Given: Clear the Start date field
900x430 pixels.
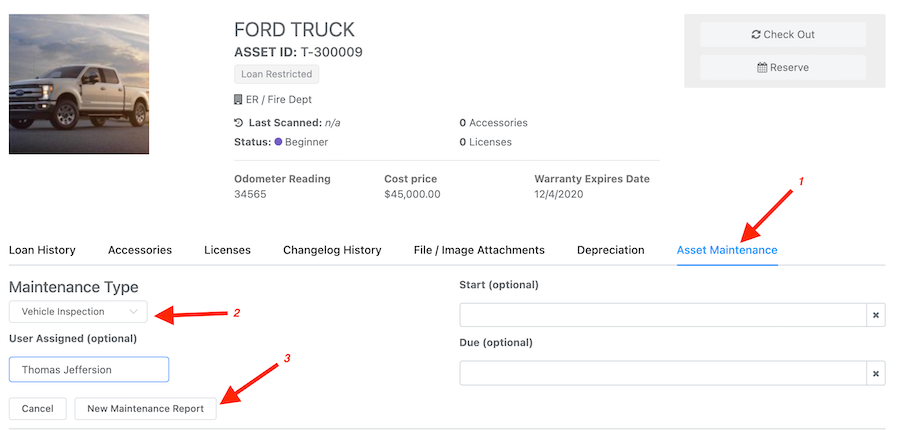Looking at the screenshot, I should (x=876, y=315).
